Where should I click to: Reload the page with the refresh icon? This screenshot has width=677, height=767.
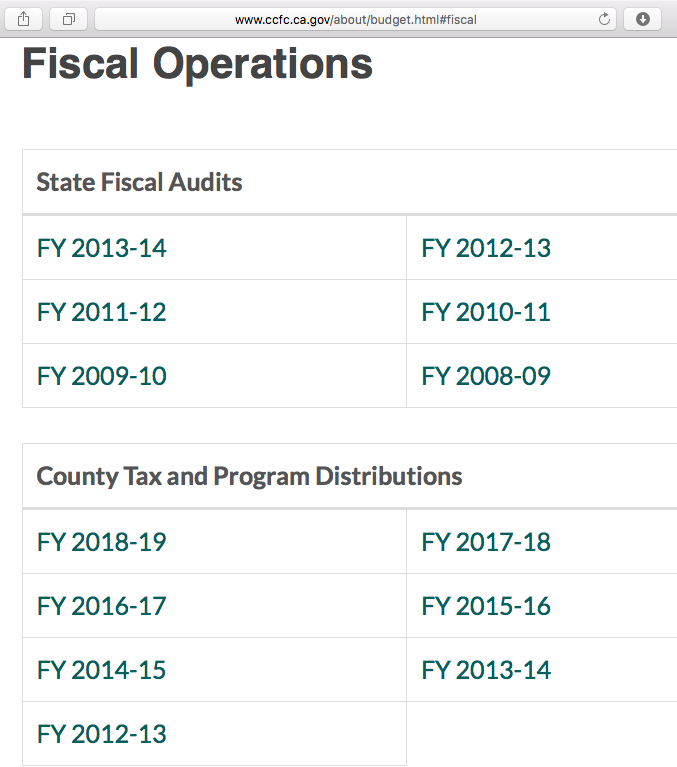click(603, 19)
